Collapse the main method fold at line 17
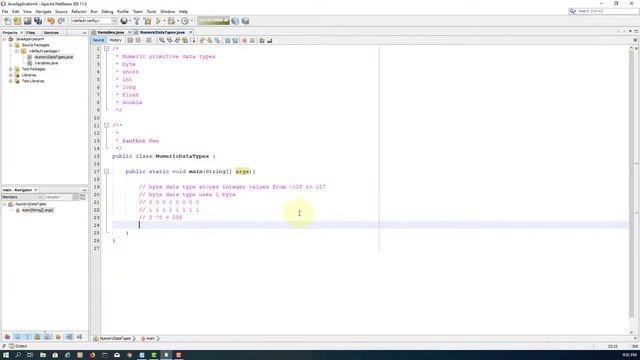 click(x=106, y=171)
